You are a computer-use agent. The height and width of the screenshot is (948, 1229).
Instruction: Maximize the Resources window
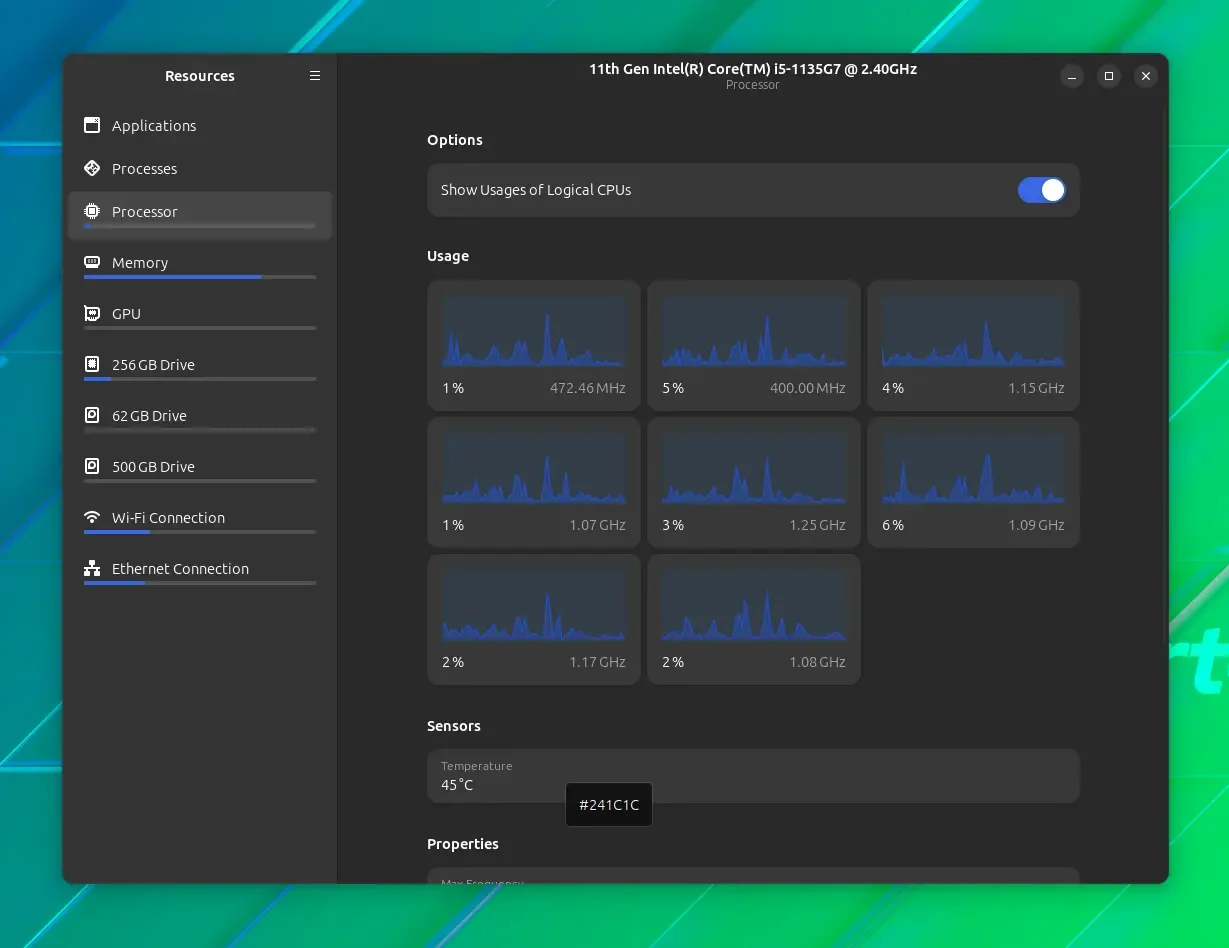1109,76
